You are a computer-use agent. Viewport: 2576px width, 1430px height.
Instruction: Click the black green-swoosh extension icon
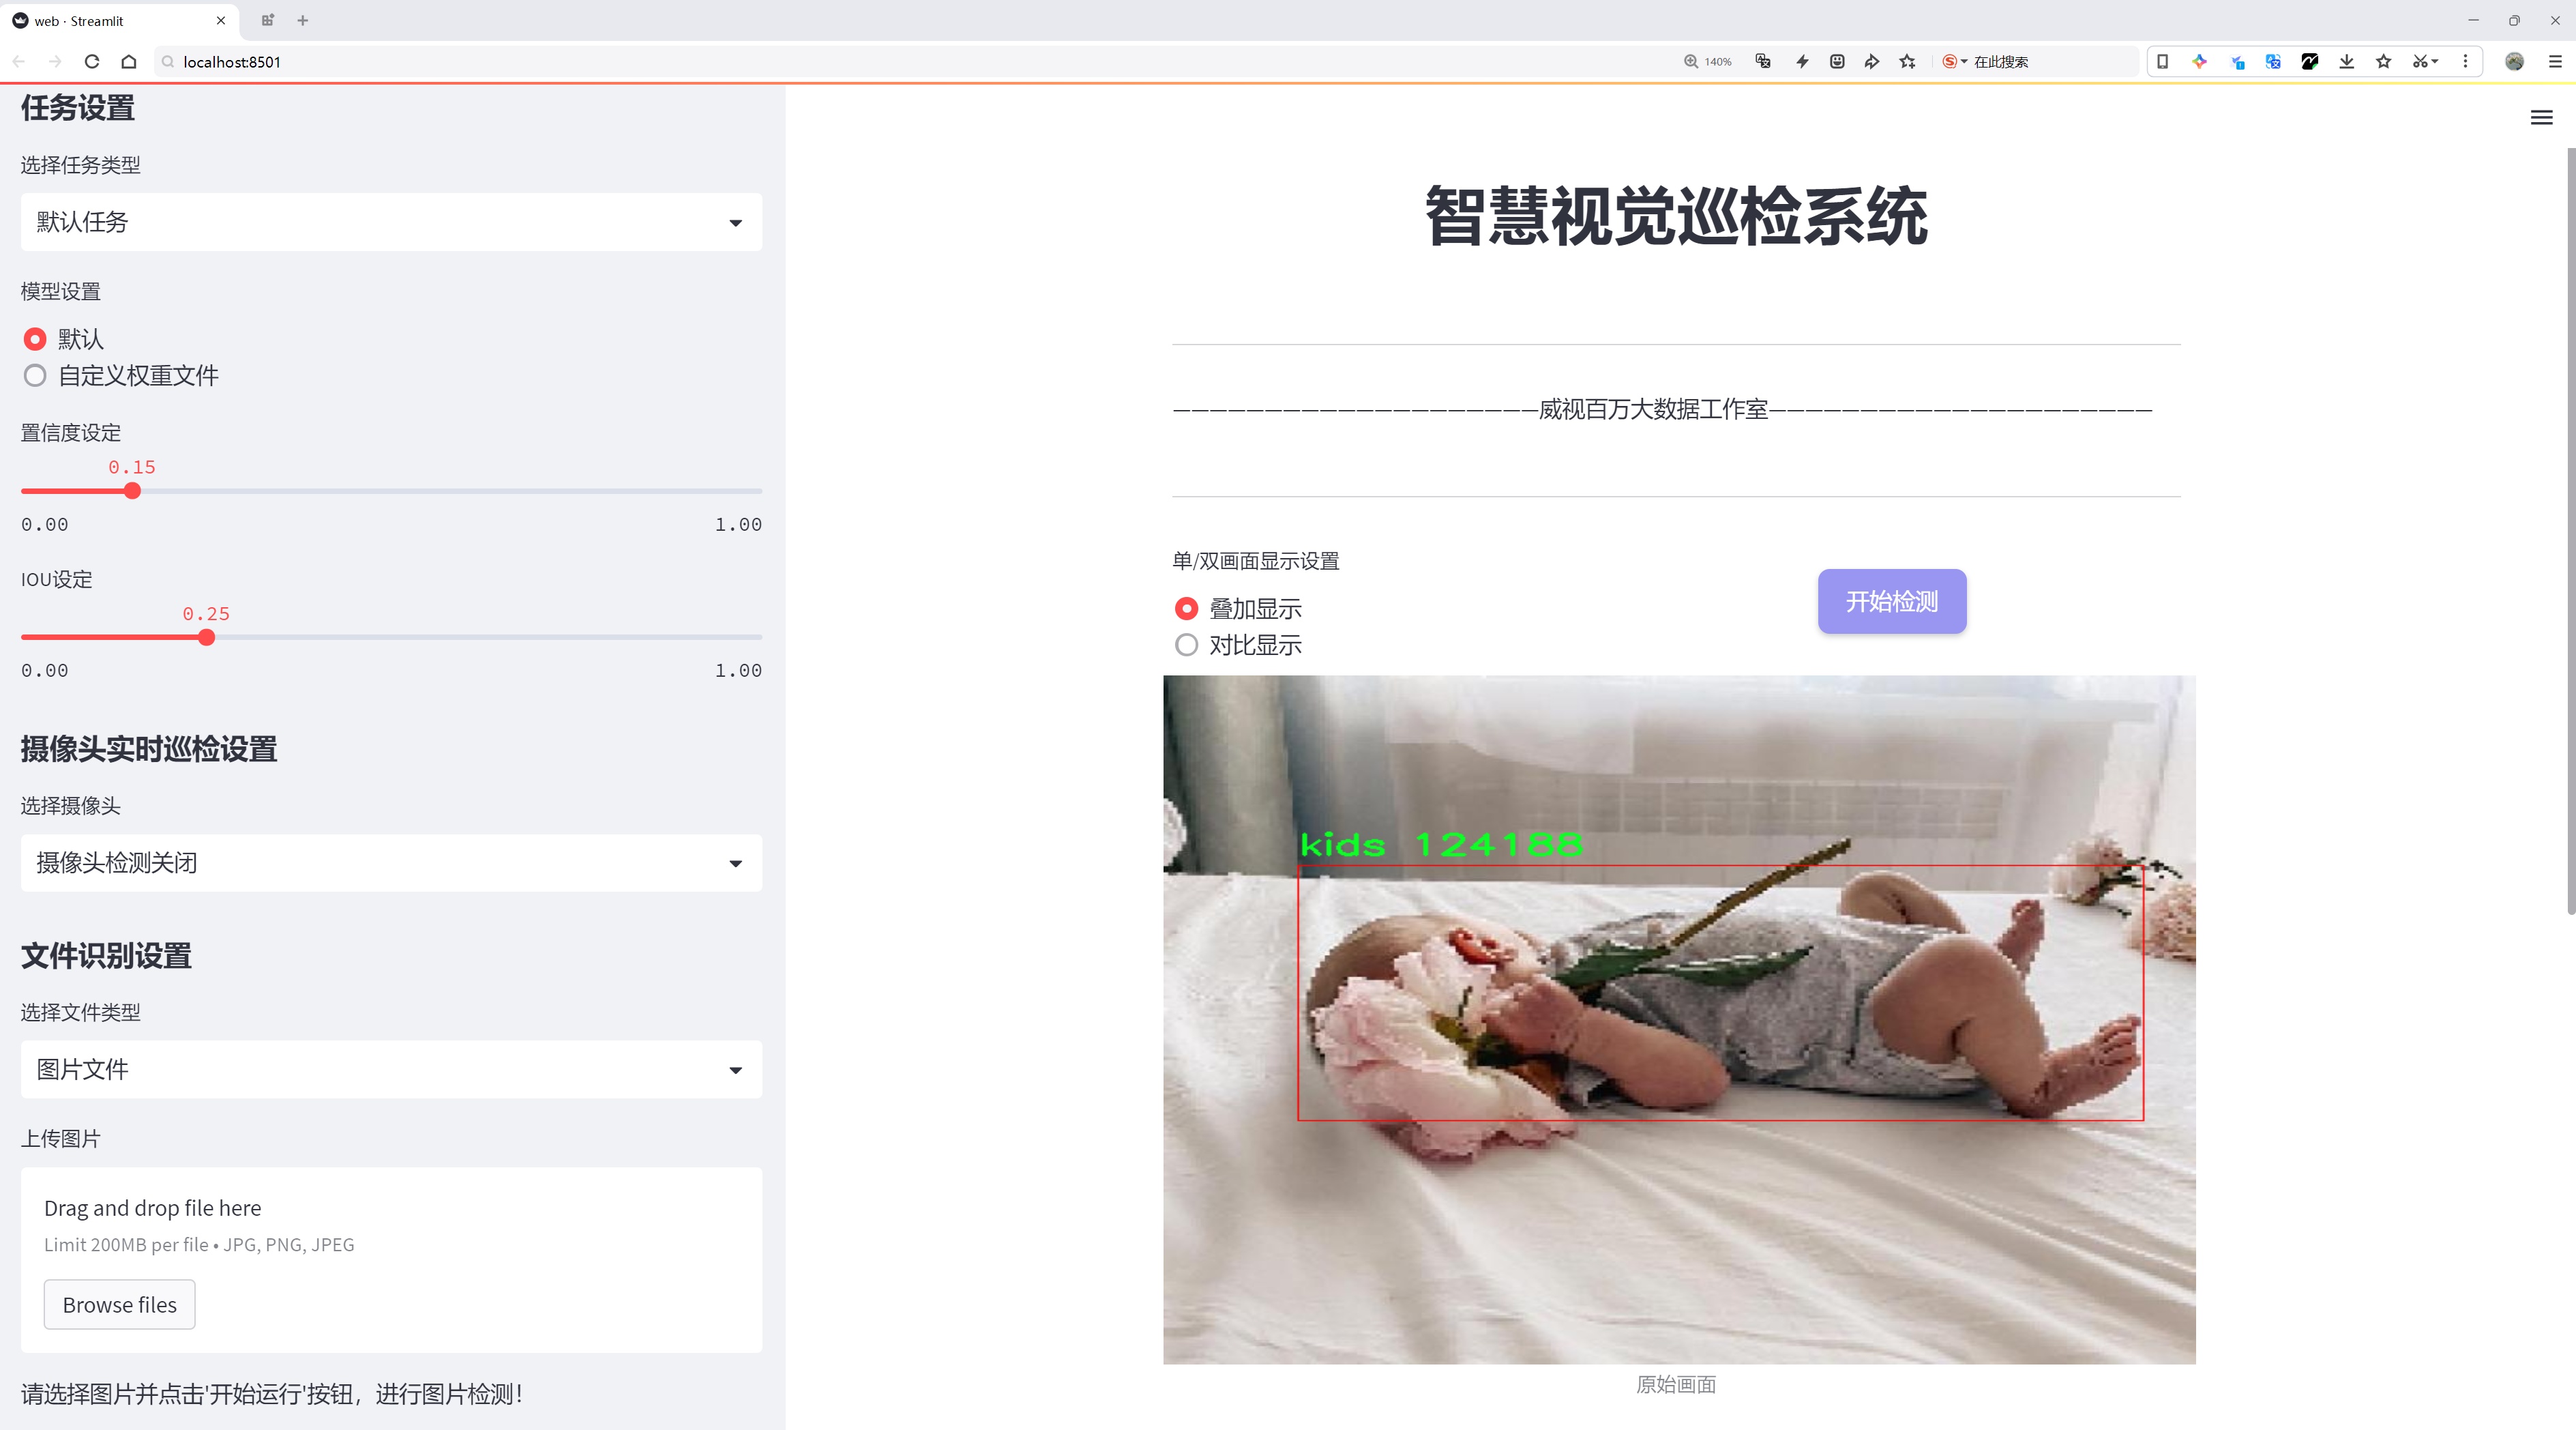click(2310, 62)
